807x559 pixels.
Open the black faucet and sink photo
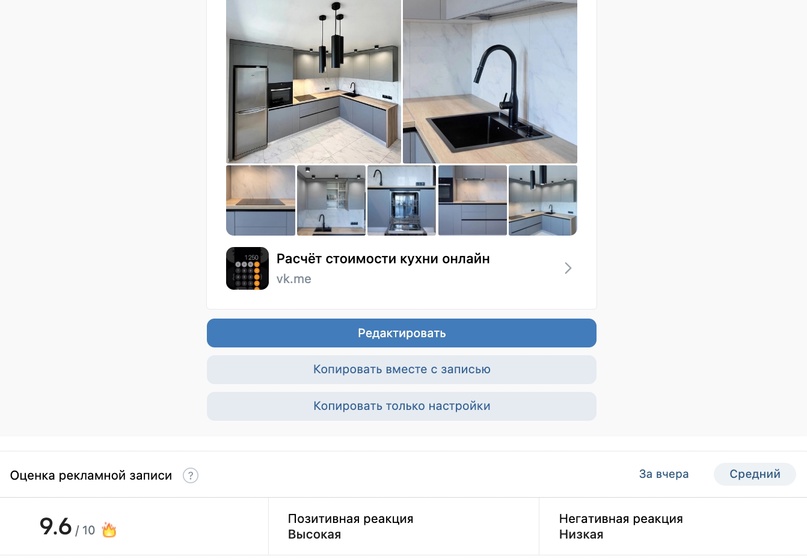(490, 81)
